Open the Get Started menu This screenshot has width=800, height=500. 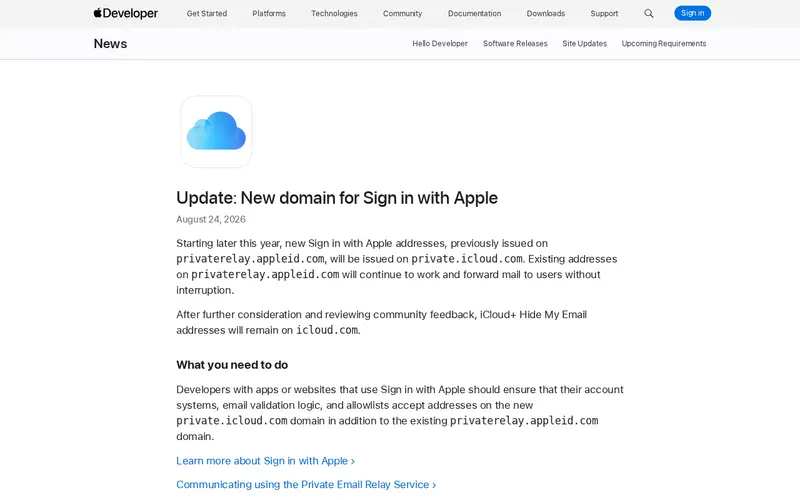click(207, 13)
